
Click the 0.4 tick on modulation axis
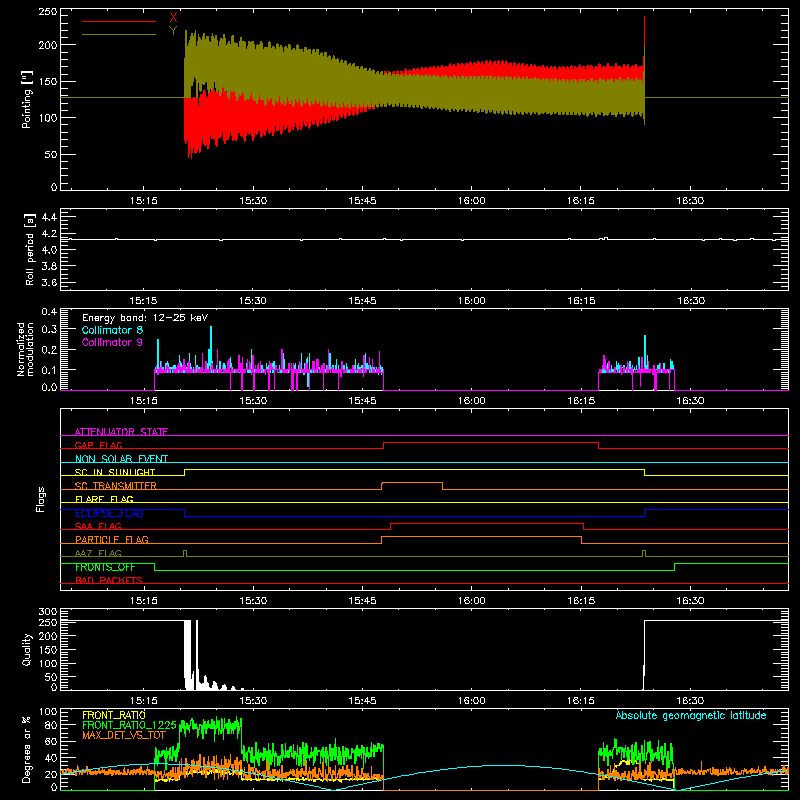pos(49,312)
